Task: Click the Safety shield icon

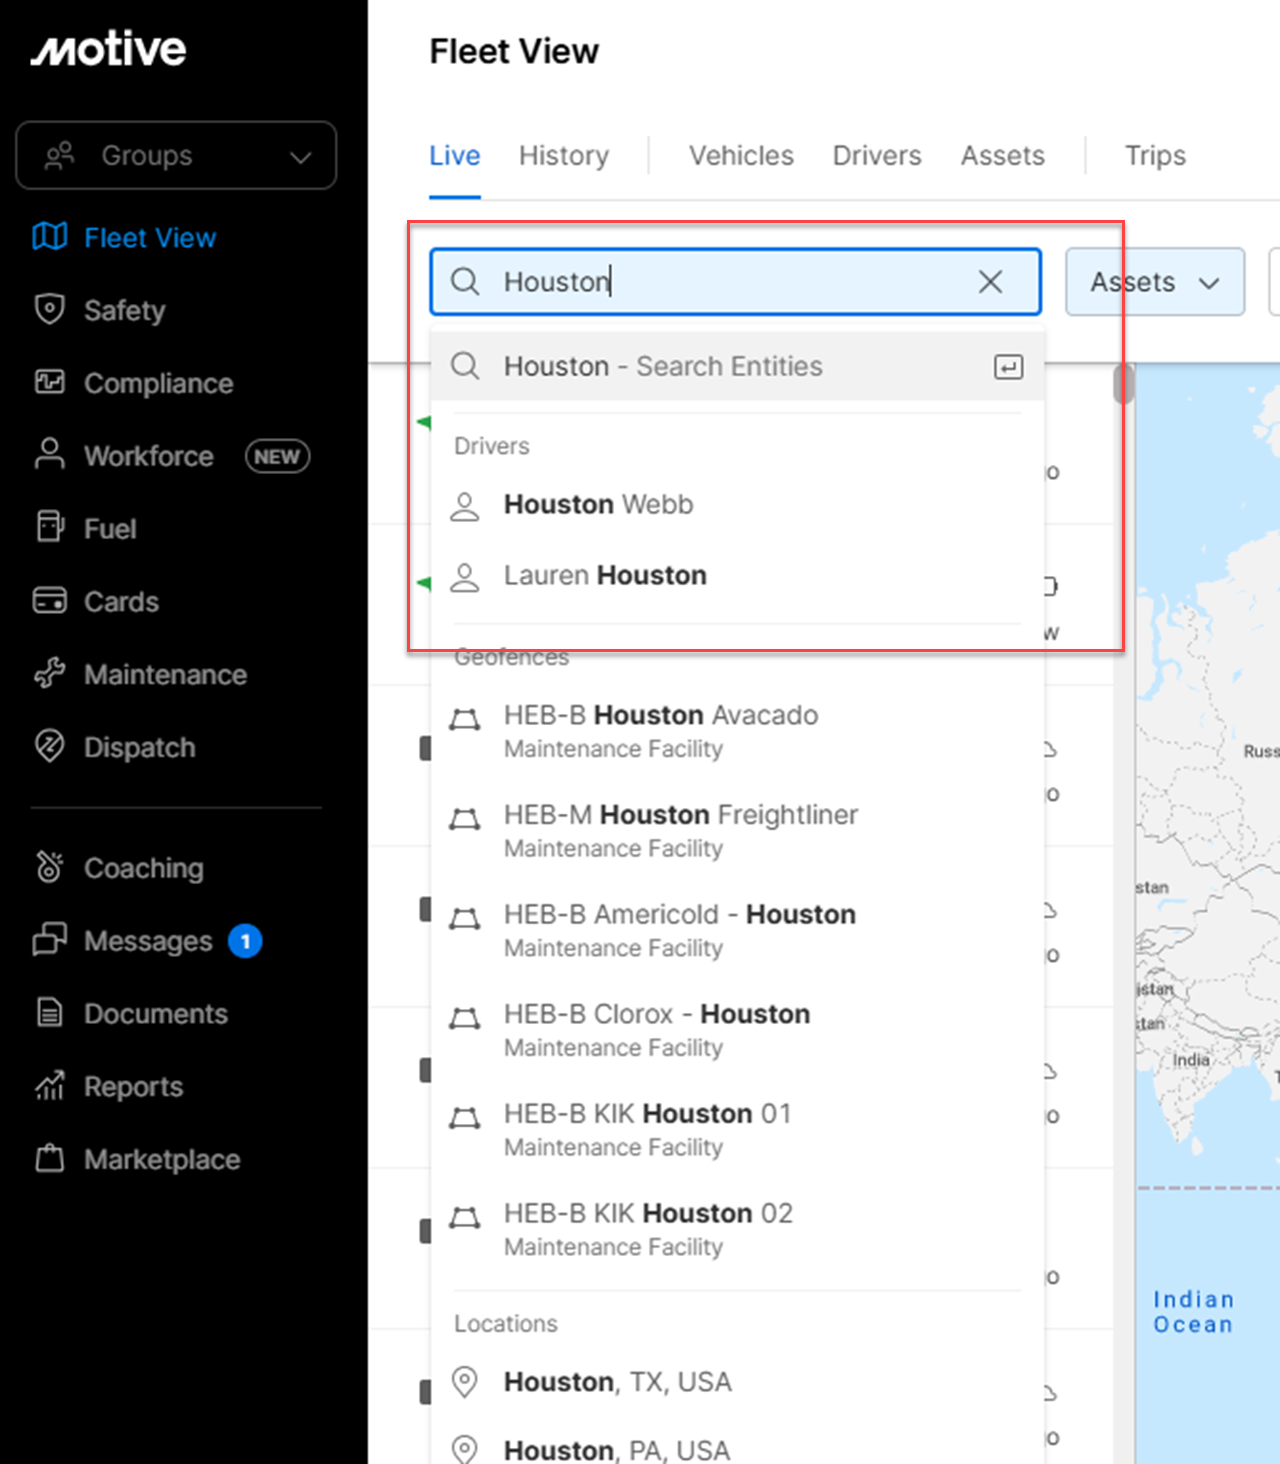Action: (50, 310)
